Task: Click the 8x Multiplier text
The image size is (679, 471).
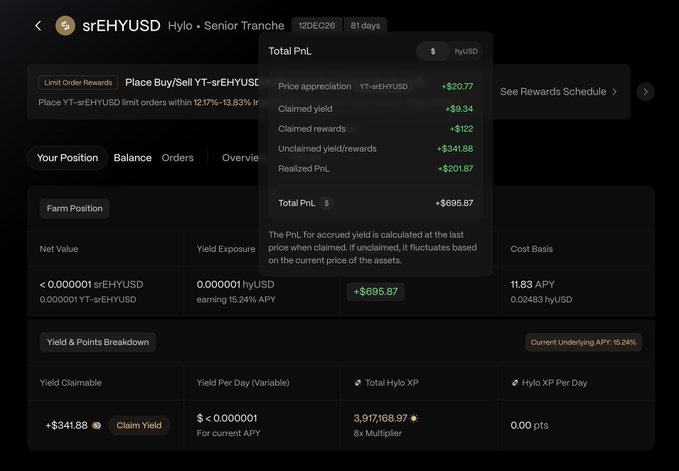Action: pos(377,433)
